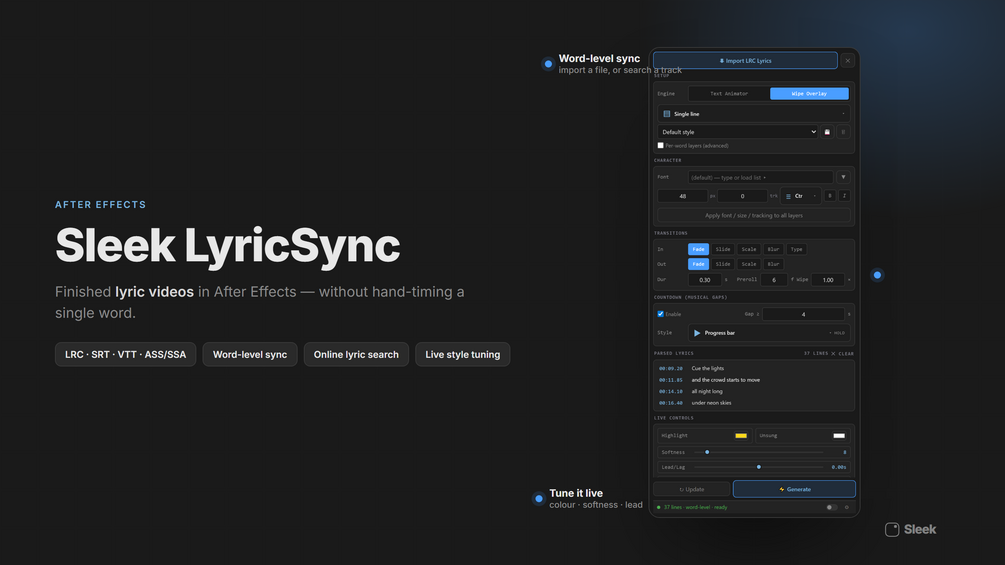Screen dimensions: 1005x565
Task: Click the Progress bar play triangle icon
Action: pos(697,333)
